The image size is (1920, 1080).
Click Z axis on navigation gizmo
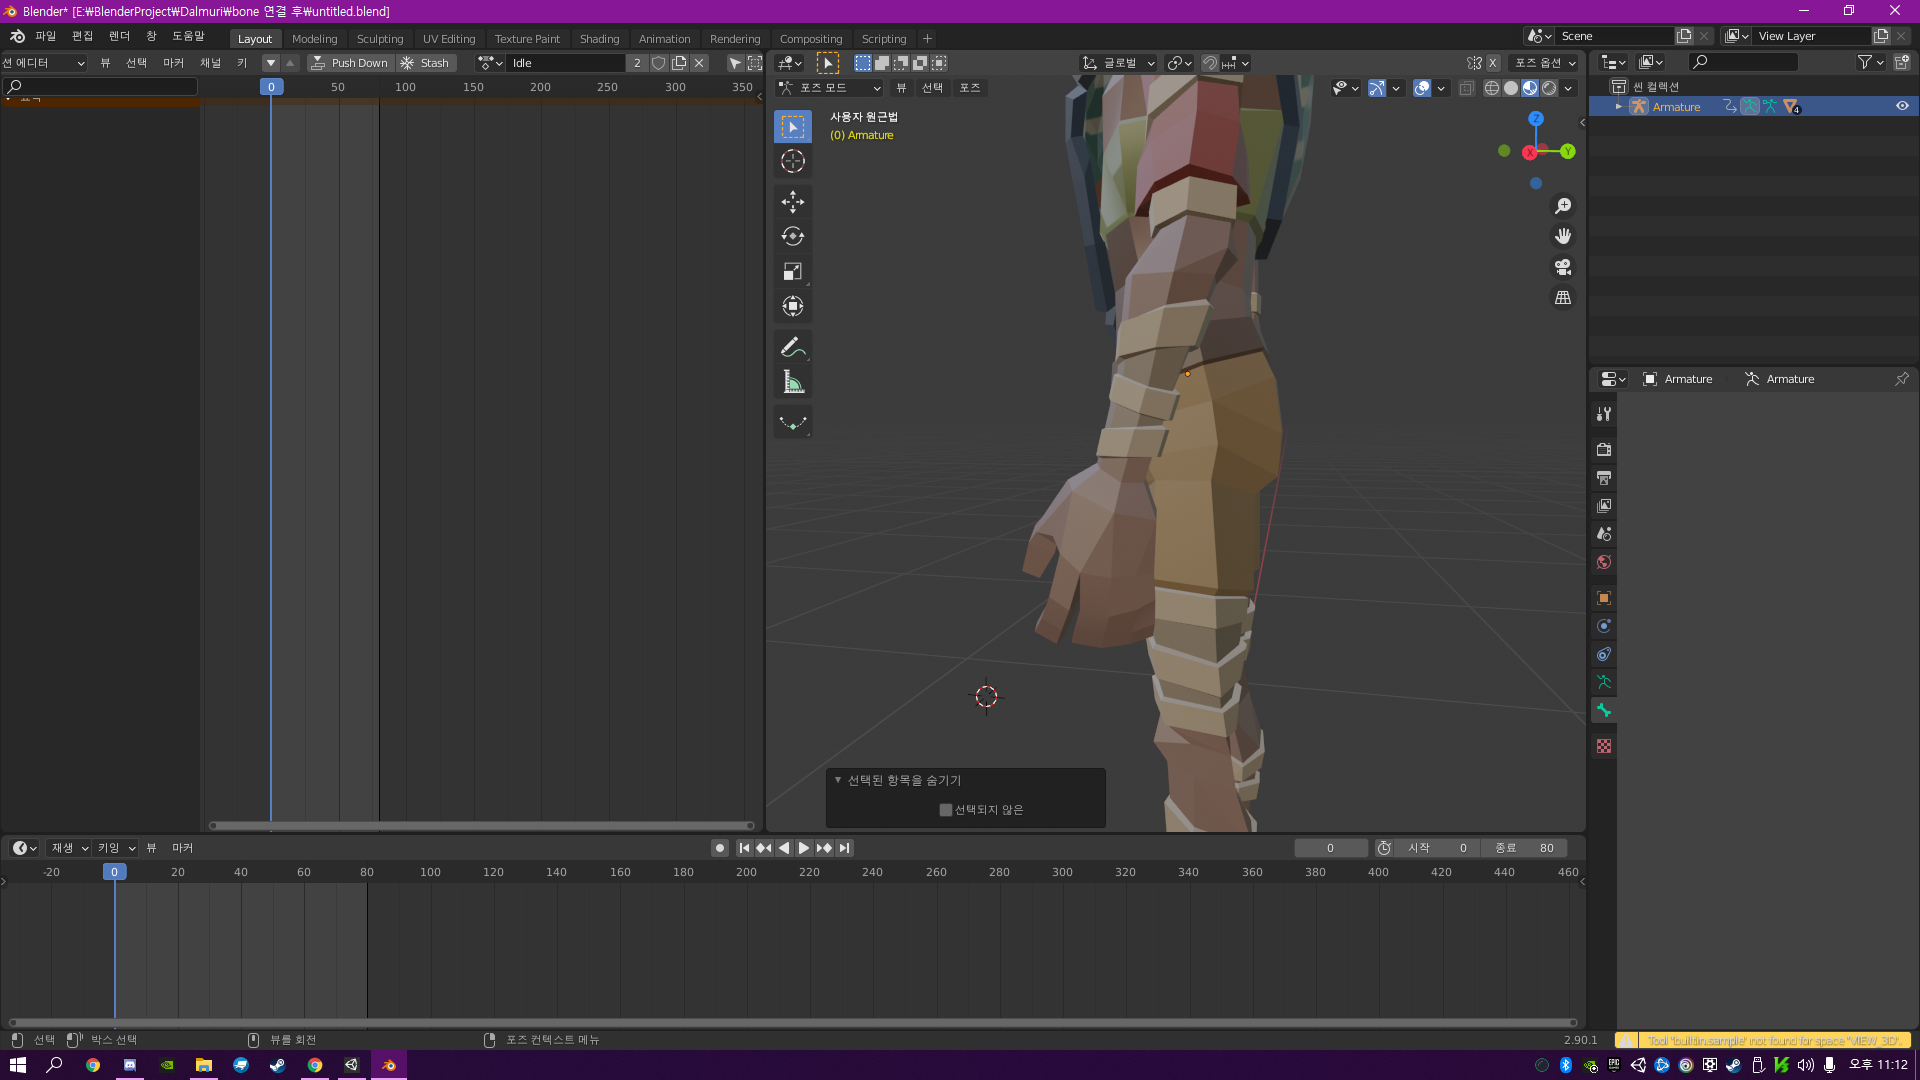[x=1536, y=119]
